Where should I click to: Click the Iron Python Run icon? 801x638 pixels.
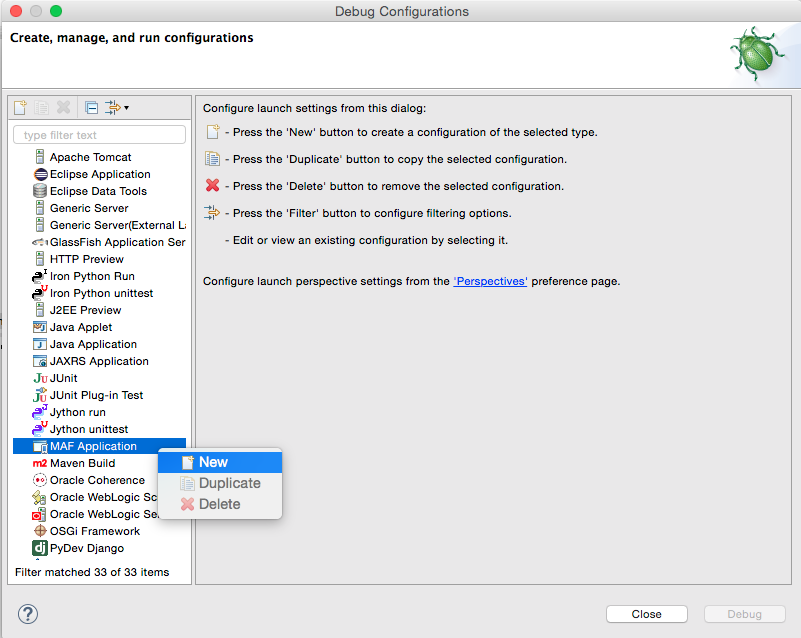pyautogui.click(x=39, y=276)
